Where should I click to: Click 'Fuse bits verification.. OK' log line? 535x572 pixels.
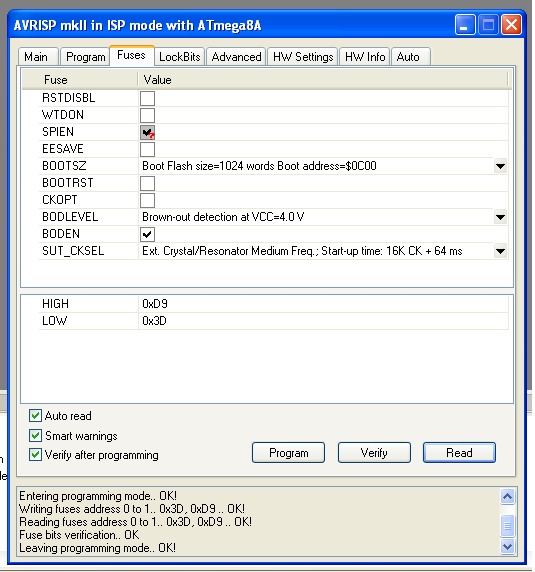[79, 535]
